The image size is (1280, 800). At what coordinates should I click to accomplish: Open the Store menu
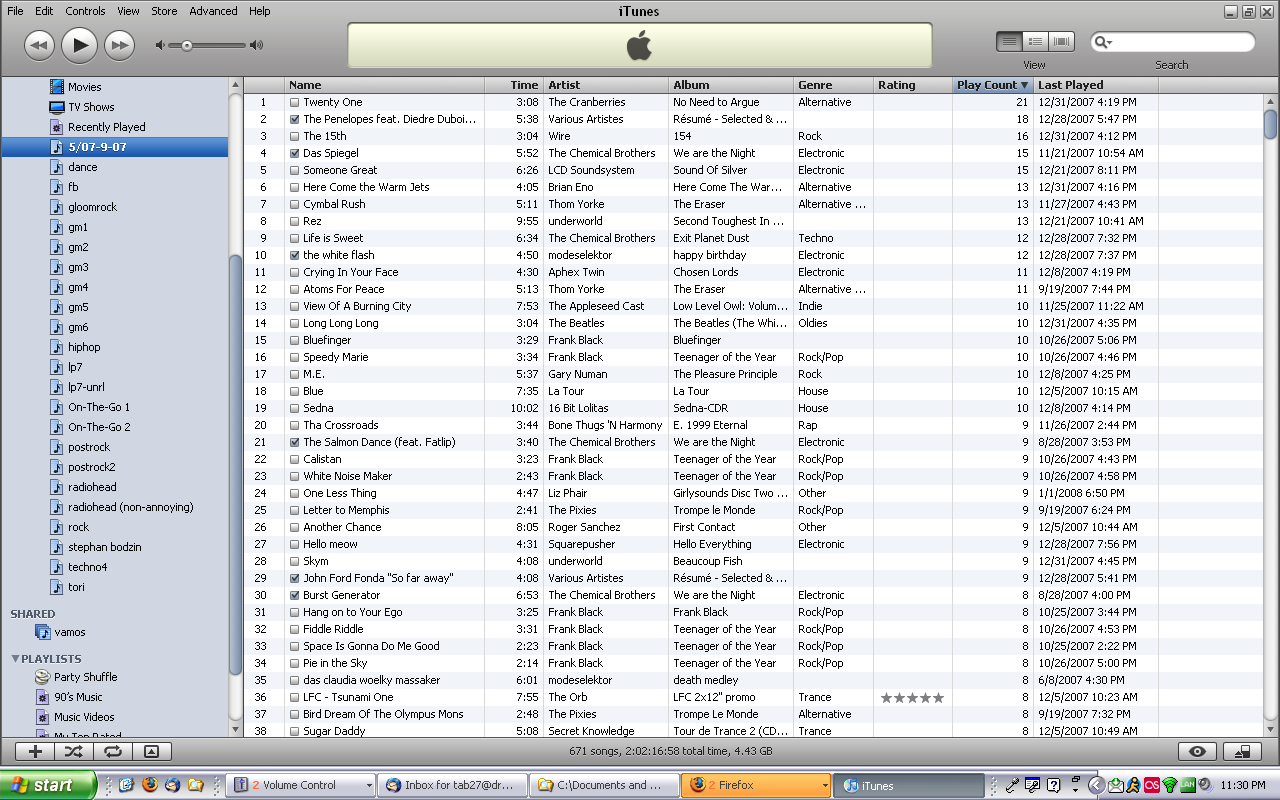pyautogui.click(x=164, y=11)
